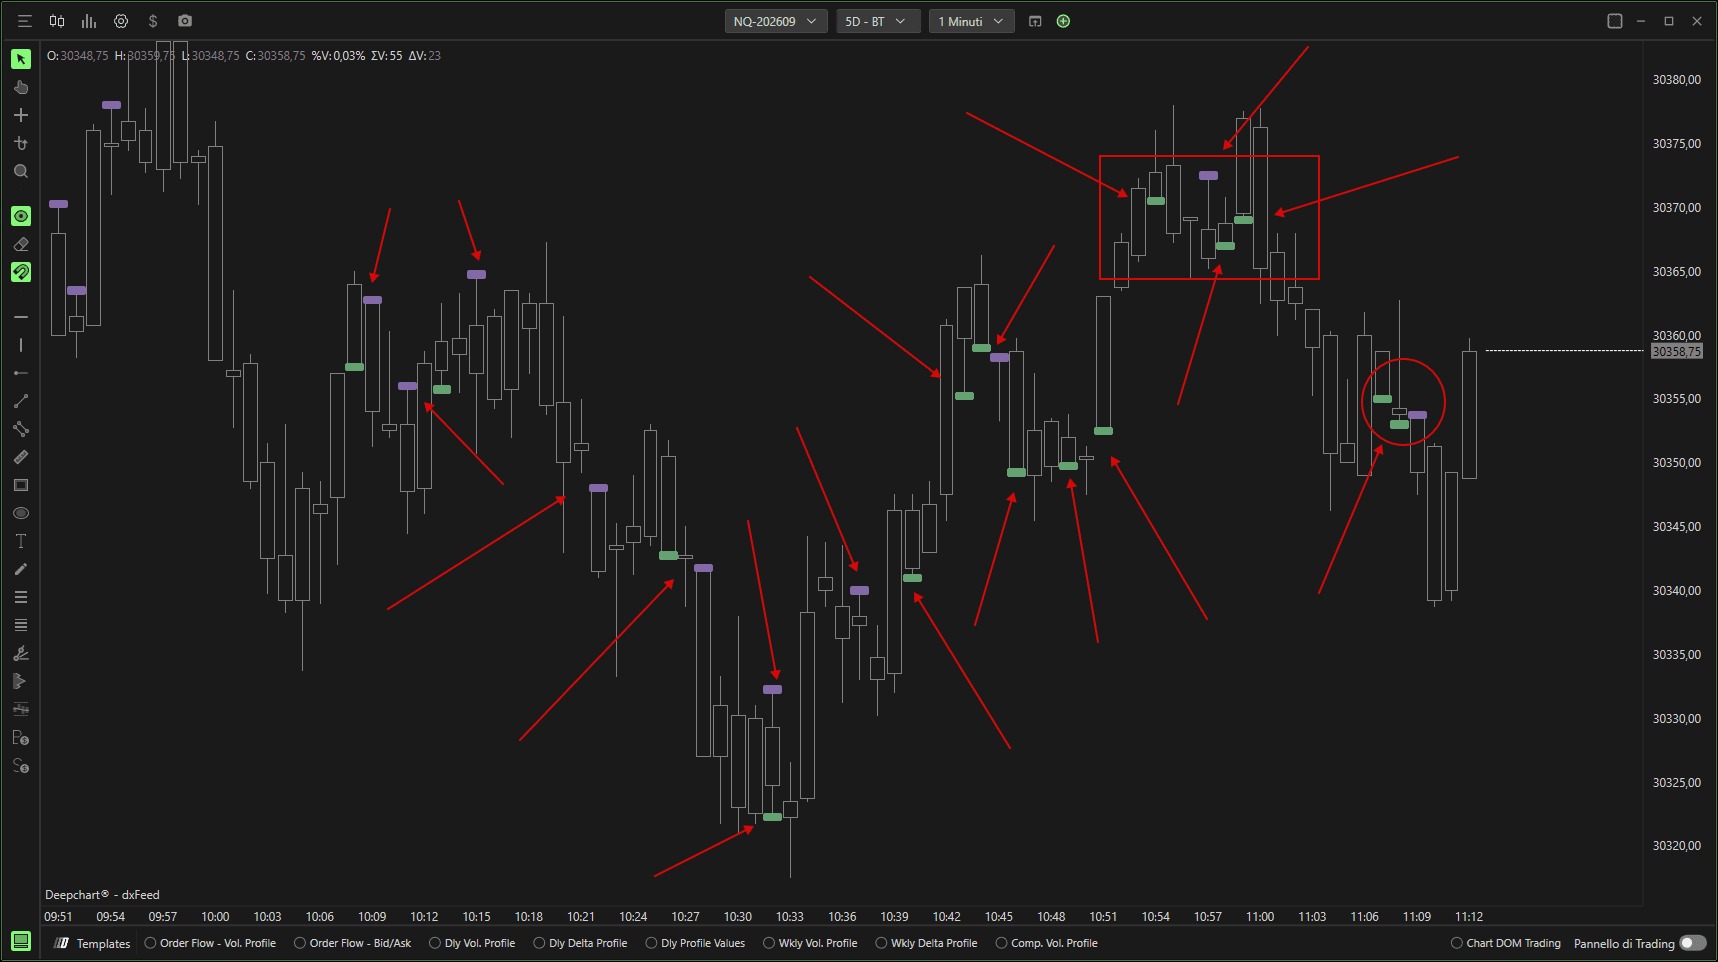Image resolution: width=1718 pixels, height=962 pixels.
Task: Select the S dollar sell order tool
Action: pyautogui.click(x=21, y=766)
